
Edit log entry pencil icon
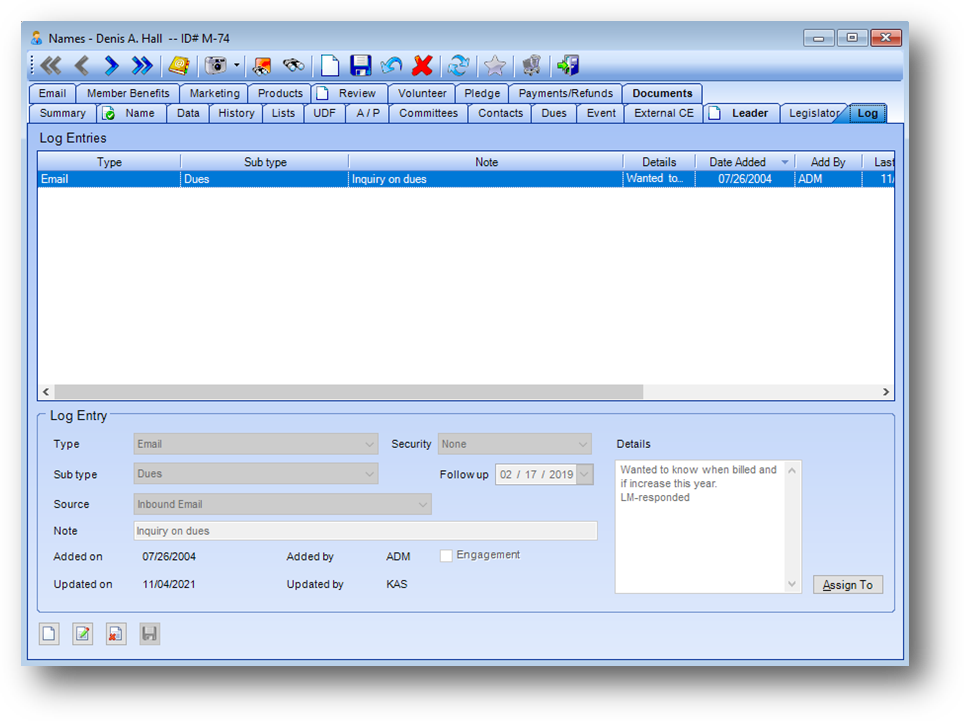coord(82,634)
